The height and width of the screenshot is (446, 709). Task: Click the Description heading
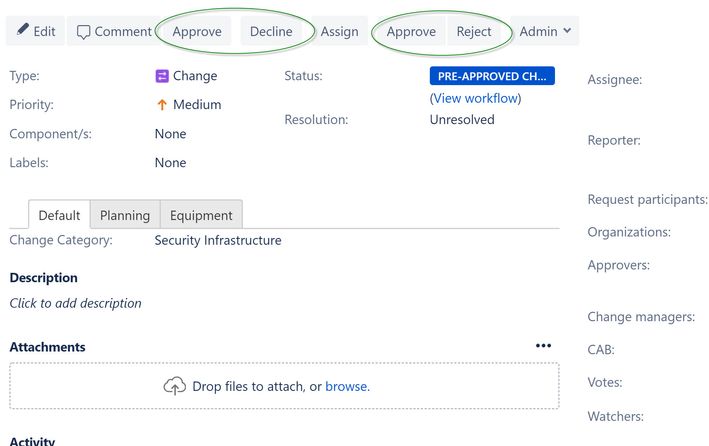pos(43,278)
